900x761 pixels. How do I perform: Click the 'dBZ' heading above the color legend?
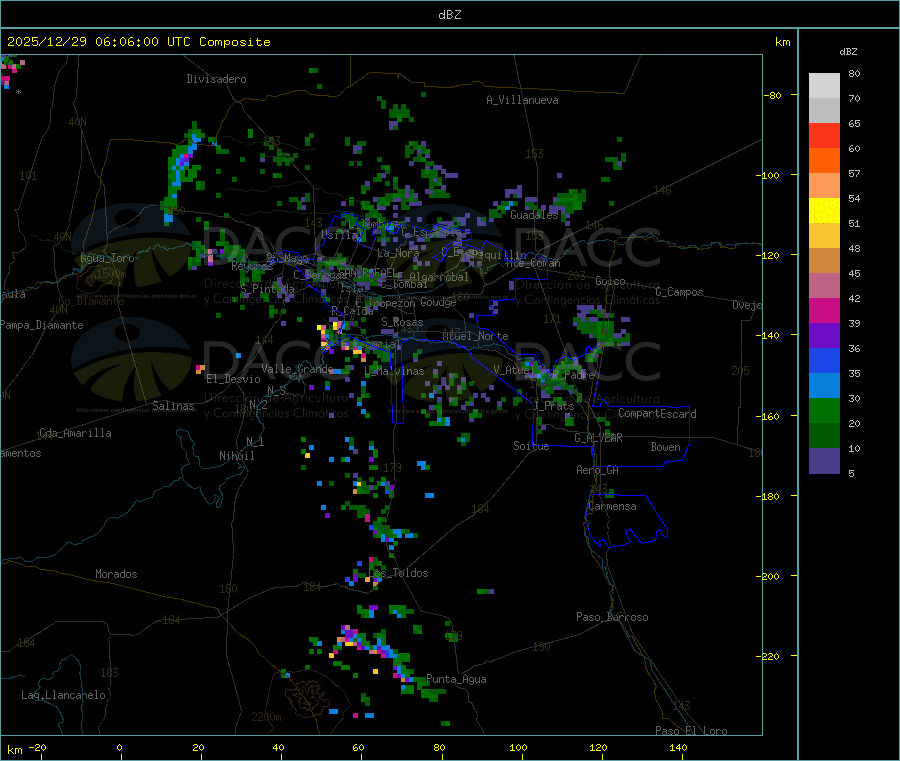coord(848,52)
